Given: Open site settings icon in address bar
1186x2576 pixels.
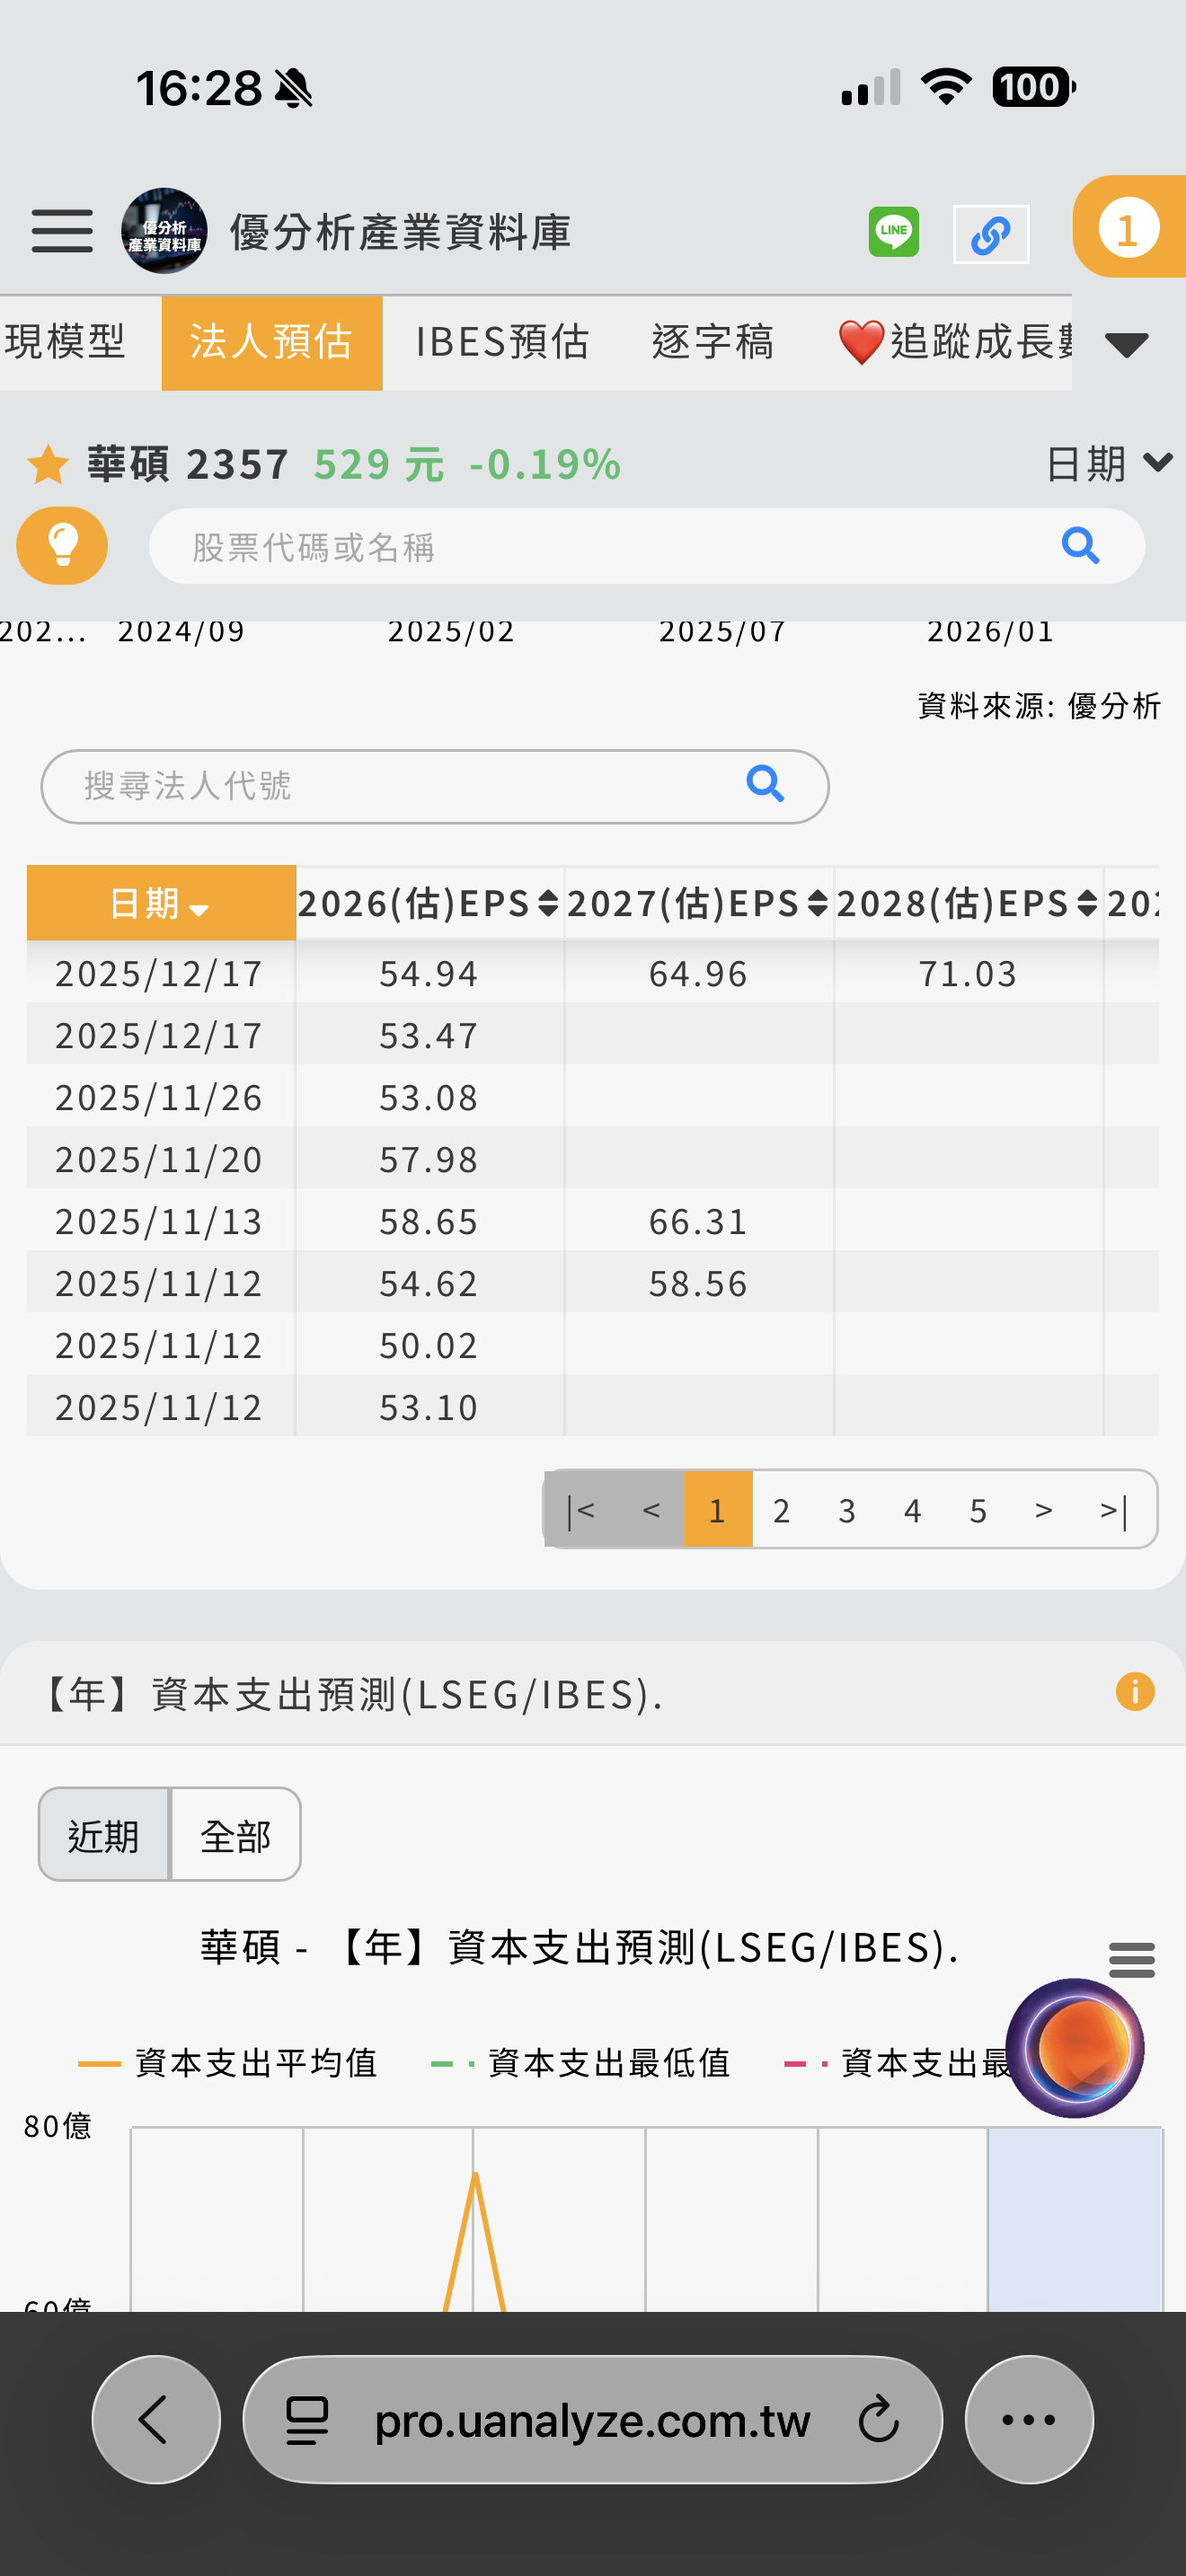Looking at the screenshot, I should tap(307, 2421).
